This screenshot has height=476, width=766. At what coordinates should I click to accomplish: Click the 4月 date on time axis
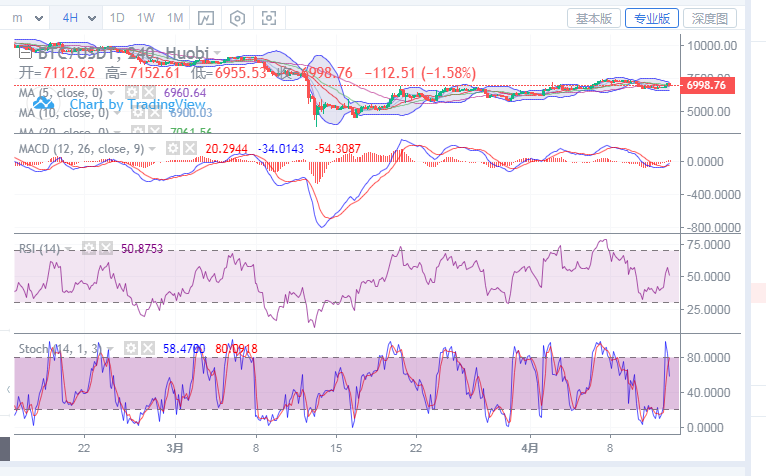pos(530,448)
